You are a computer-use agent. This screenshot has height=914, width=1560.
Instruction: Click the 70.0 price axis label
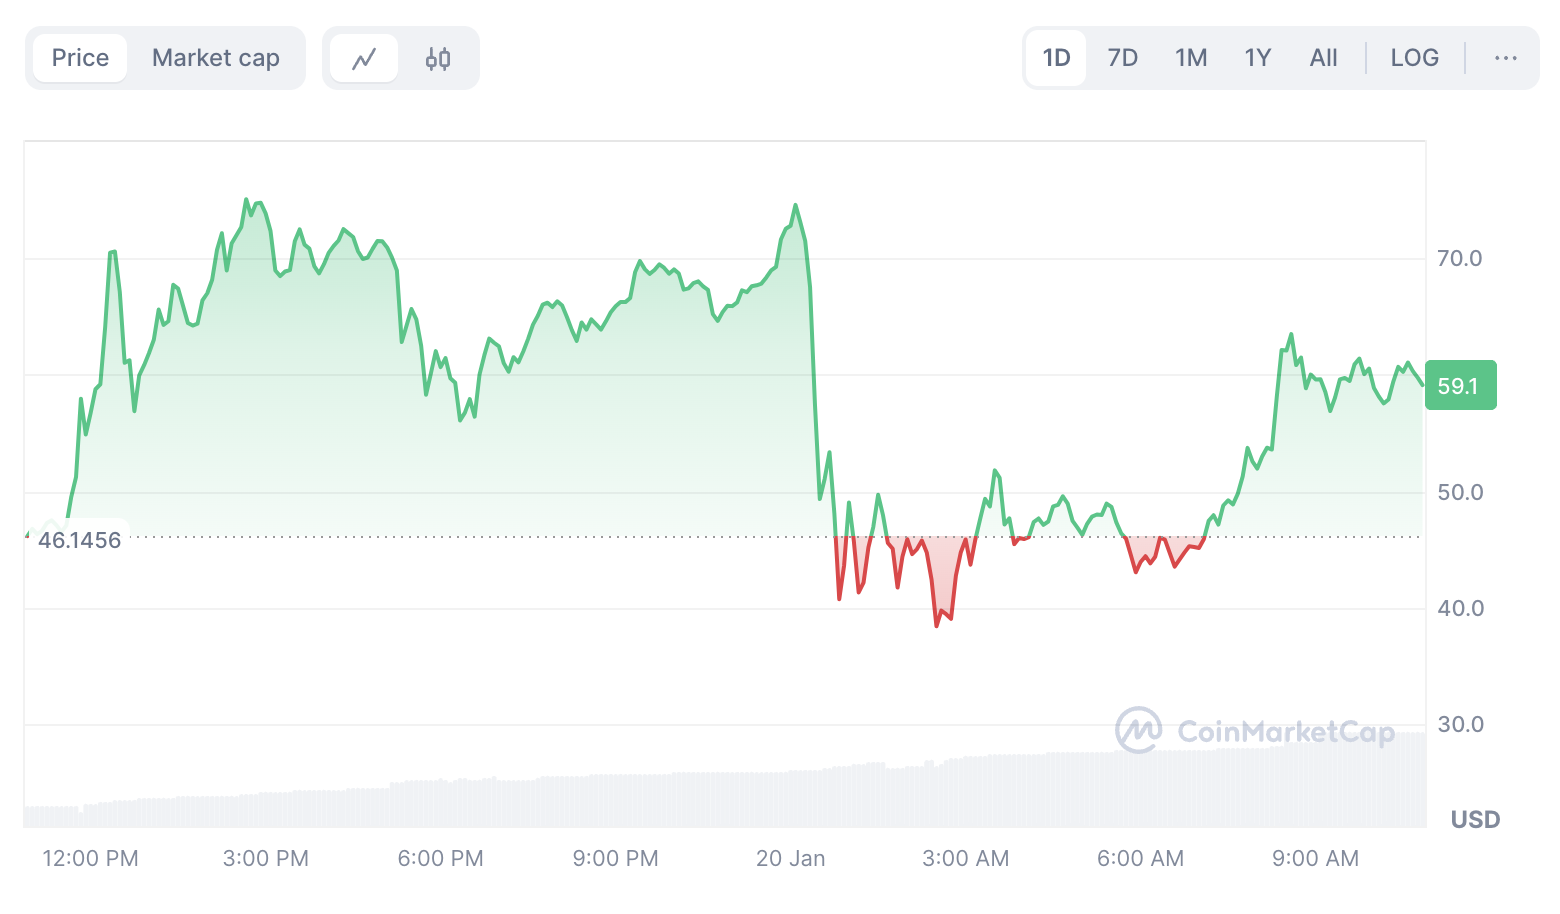1459,258
